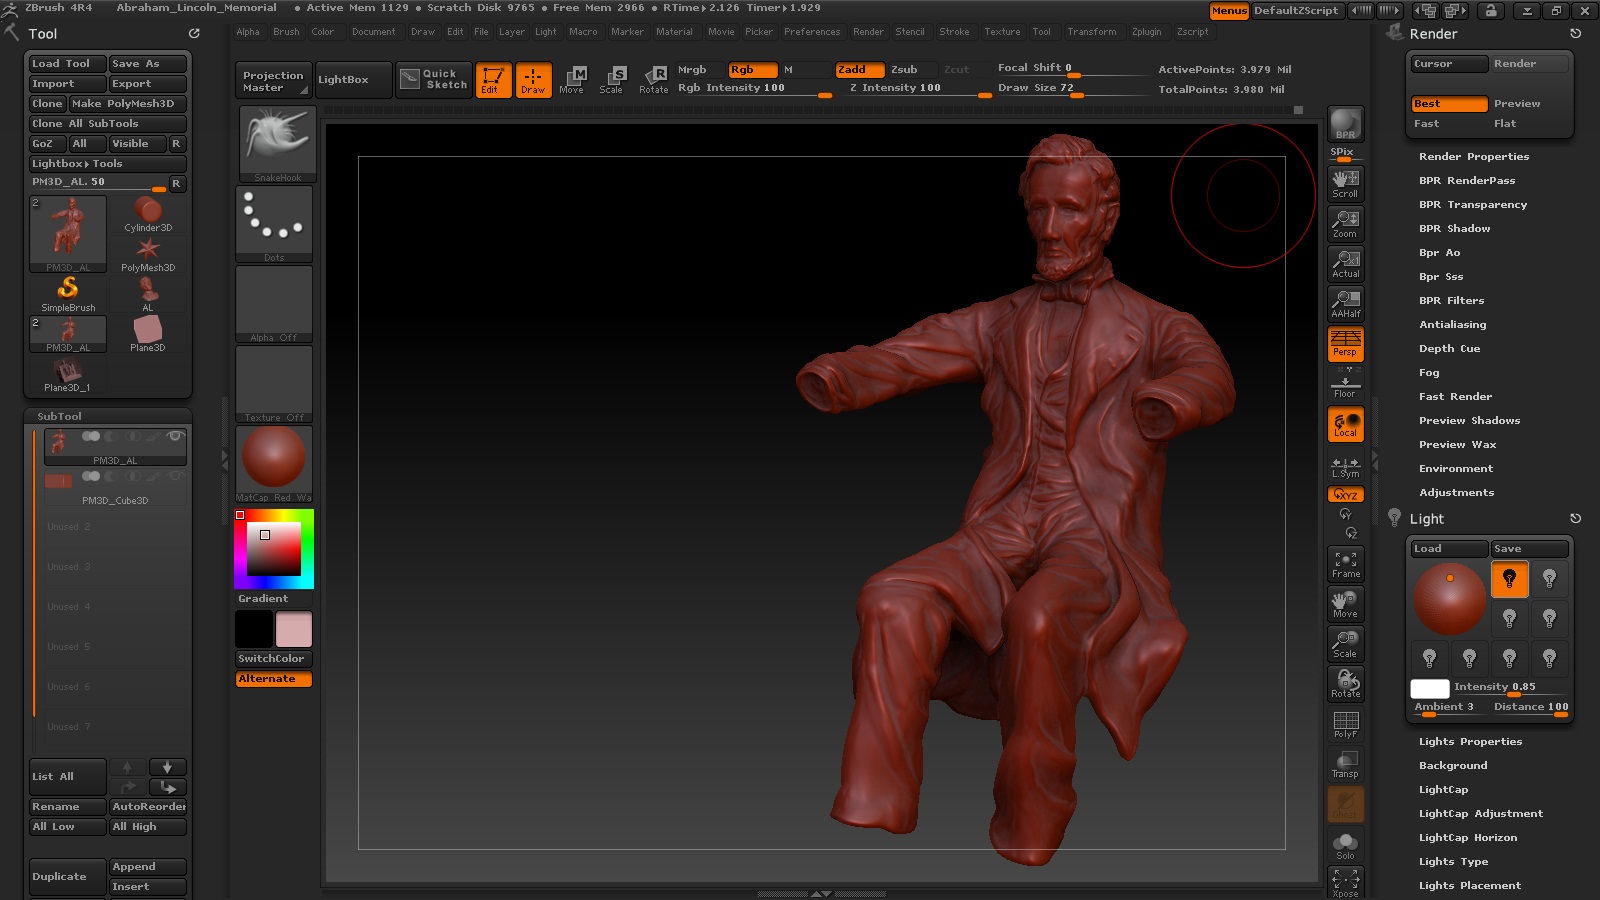Open the Dots stroke selector
Image resolution: width=1600 pixels, height=900 pixels.
point(274,224)
